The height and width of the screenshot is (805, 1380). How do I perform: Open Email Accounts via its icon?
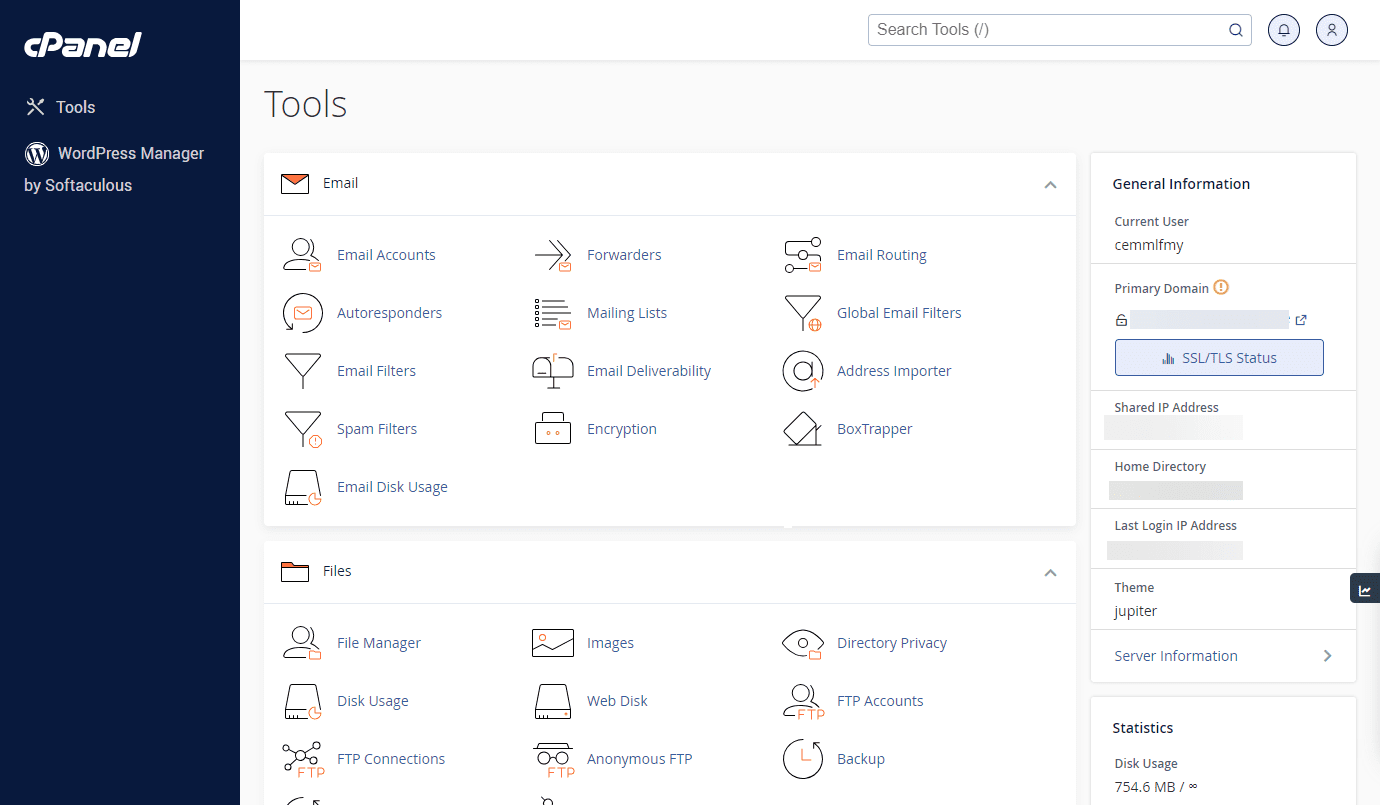point(302,255)
